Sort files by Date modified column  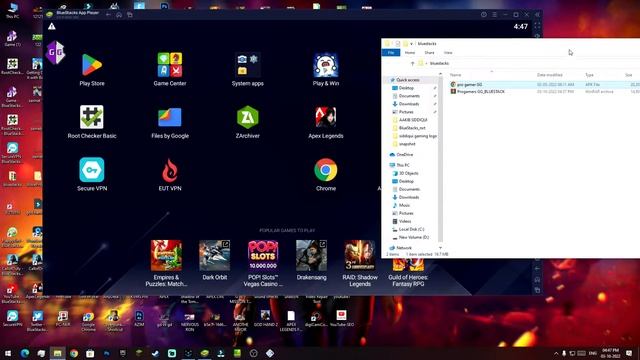point(549,75)
